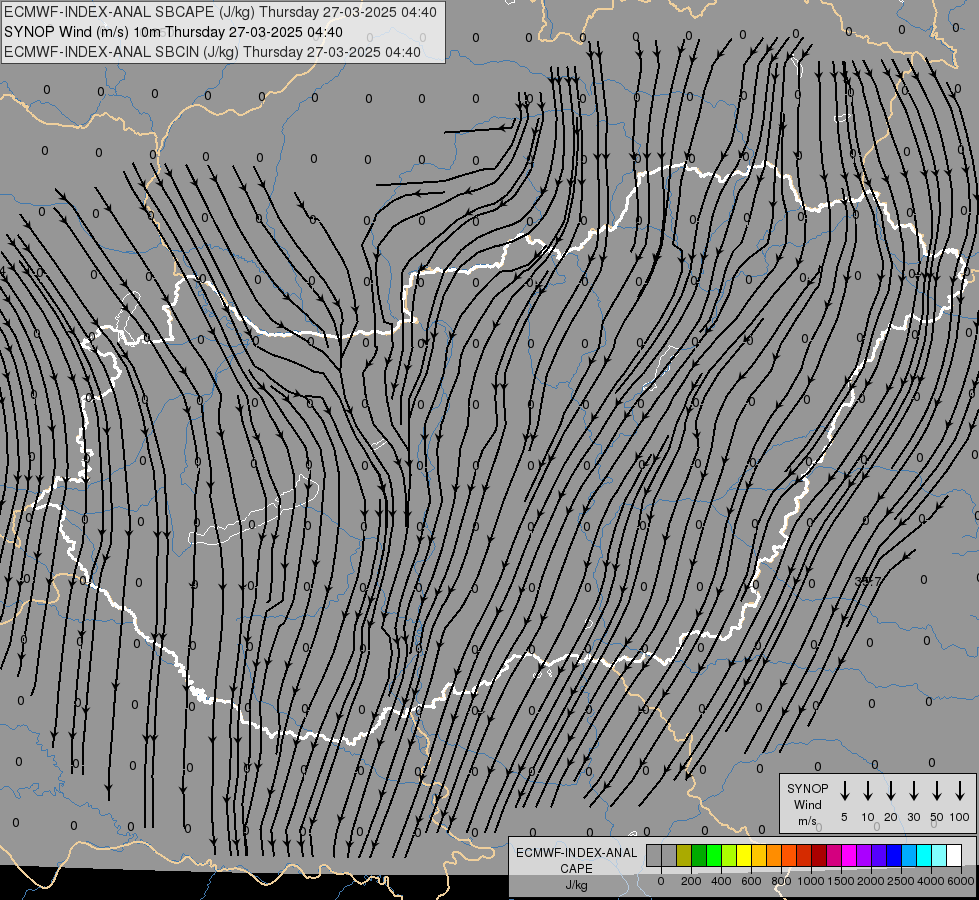Select the sky blue swatch right of 2500
979x900 pixels.
908,855
